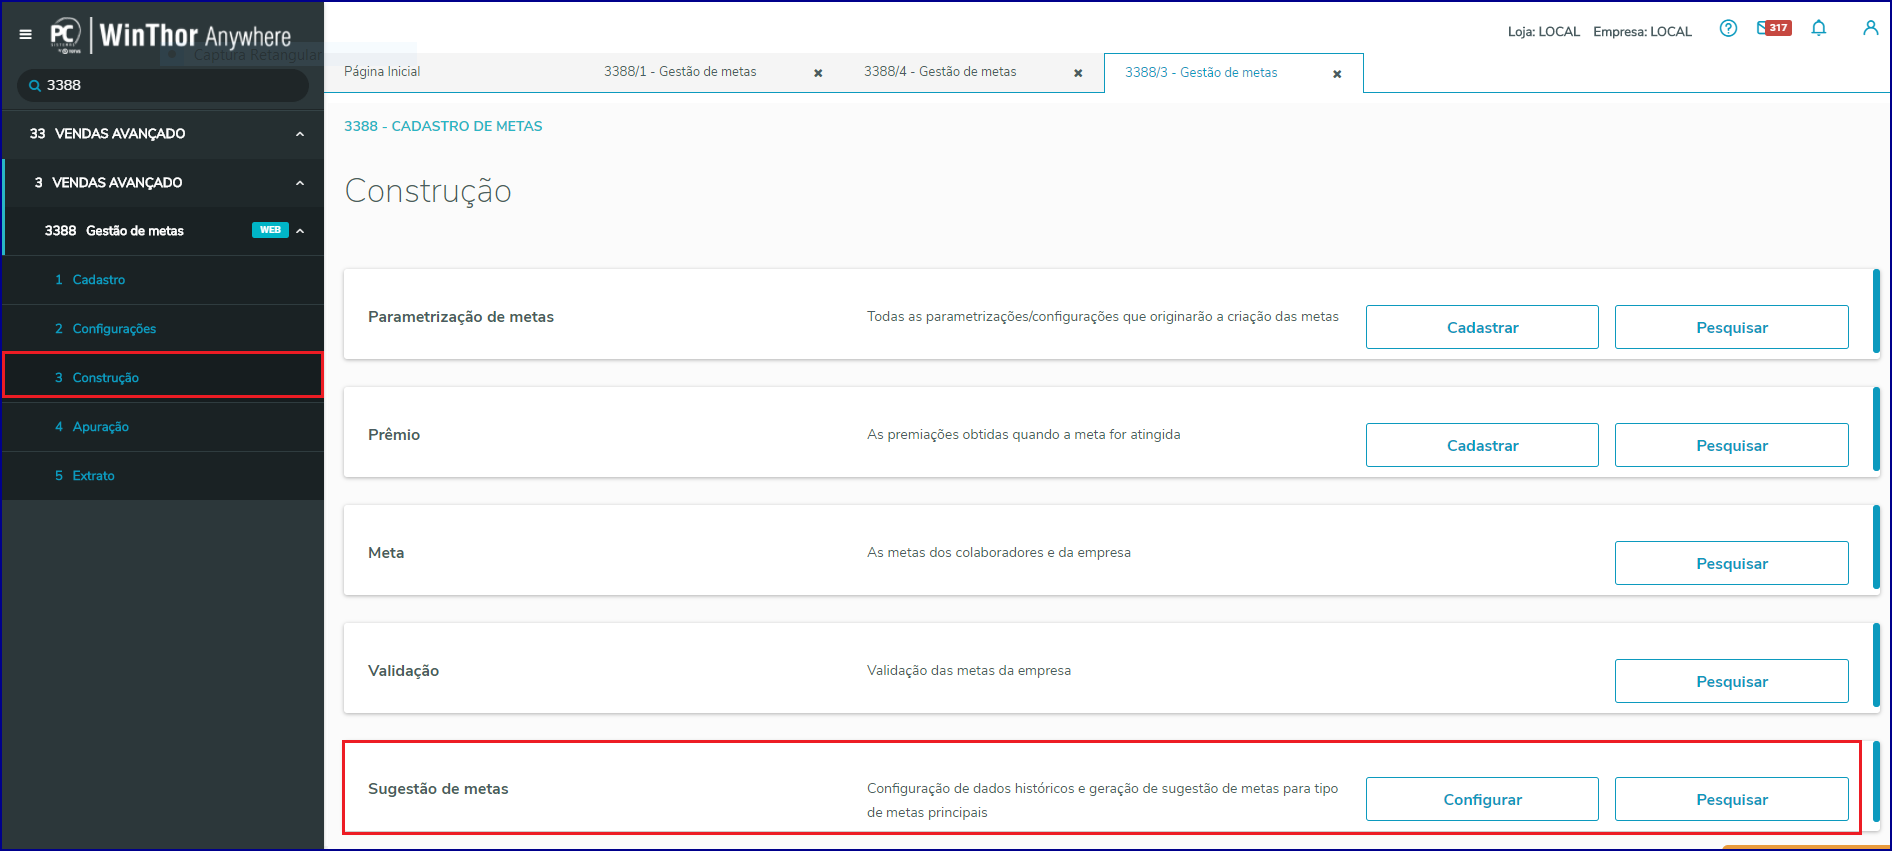Click the Prêmio card title
Screen dimensions: 1892x851
pos(394,435)
